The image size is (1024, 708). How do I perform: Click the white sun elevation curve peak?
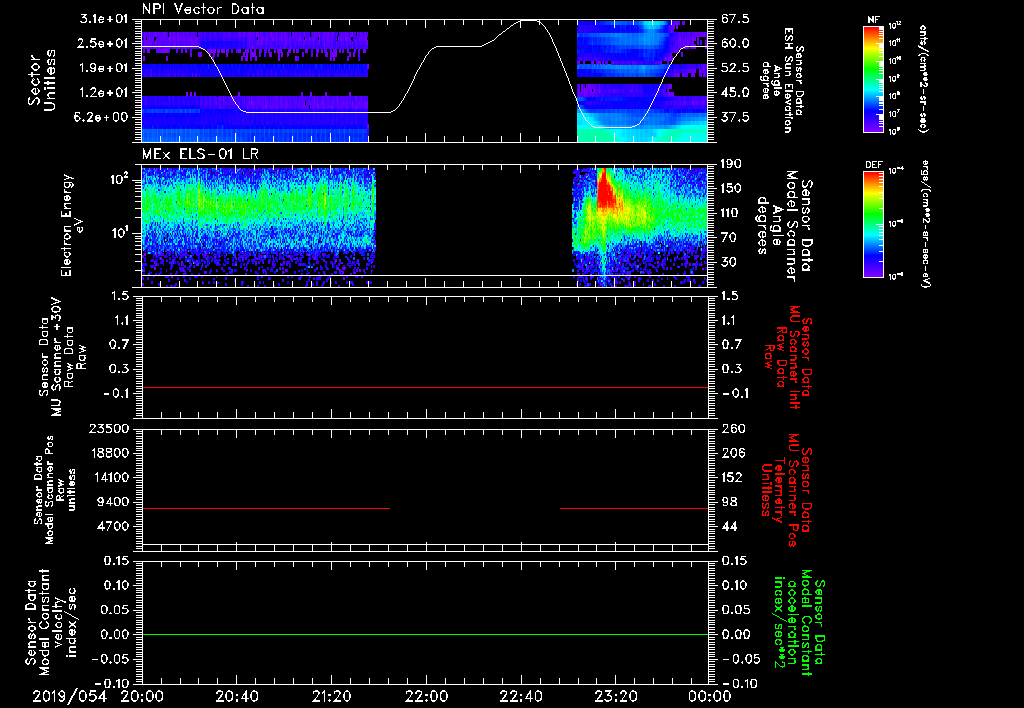[x=529, y=20]
